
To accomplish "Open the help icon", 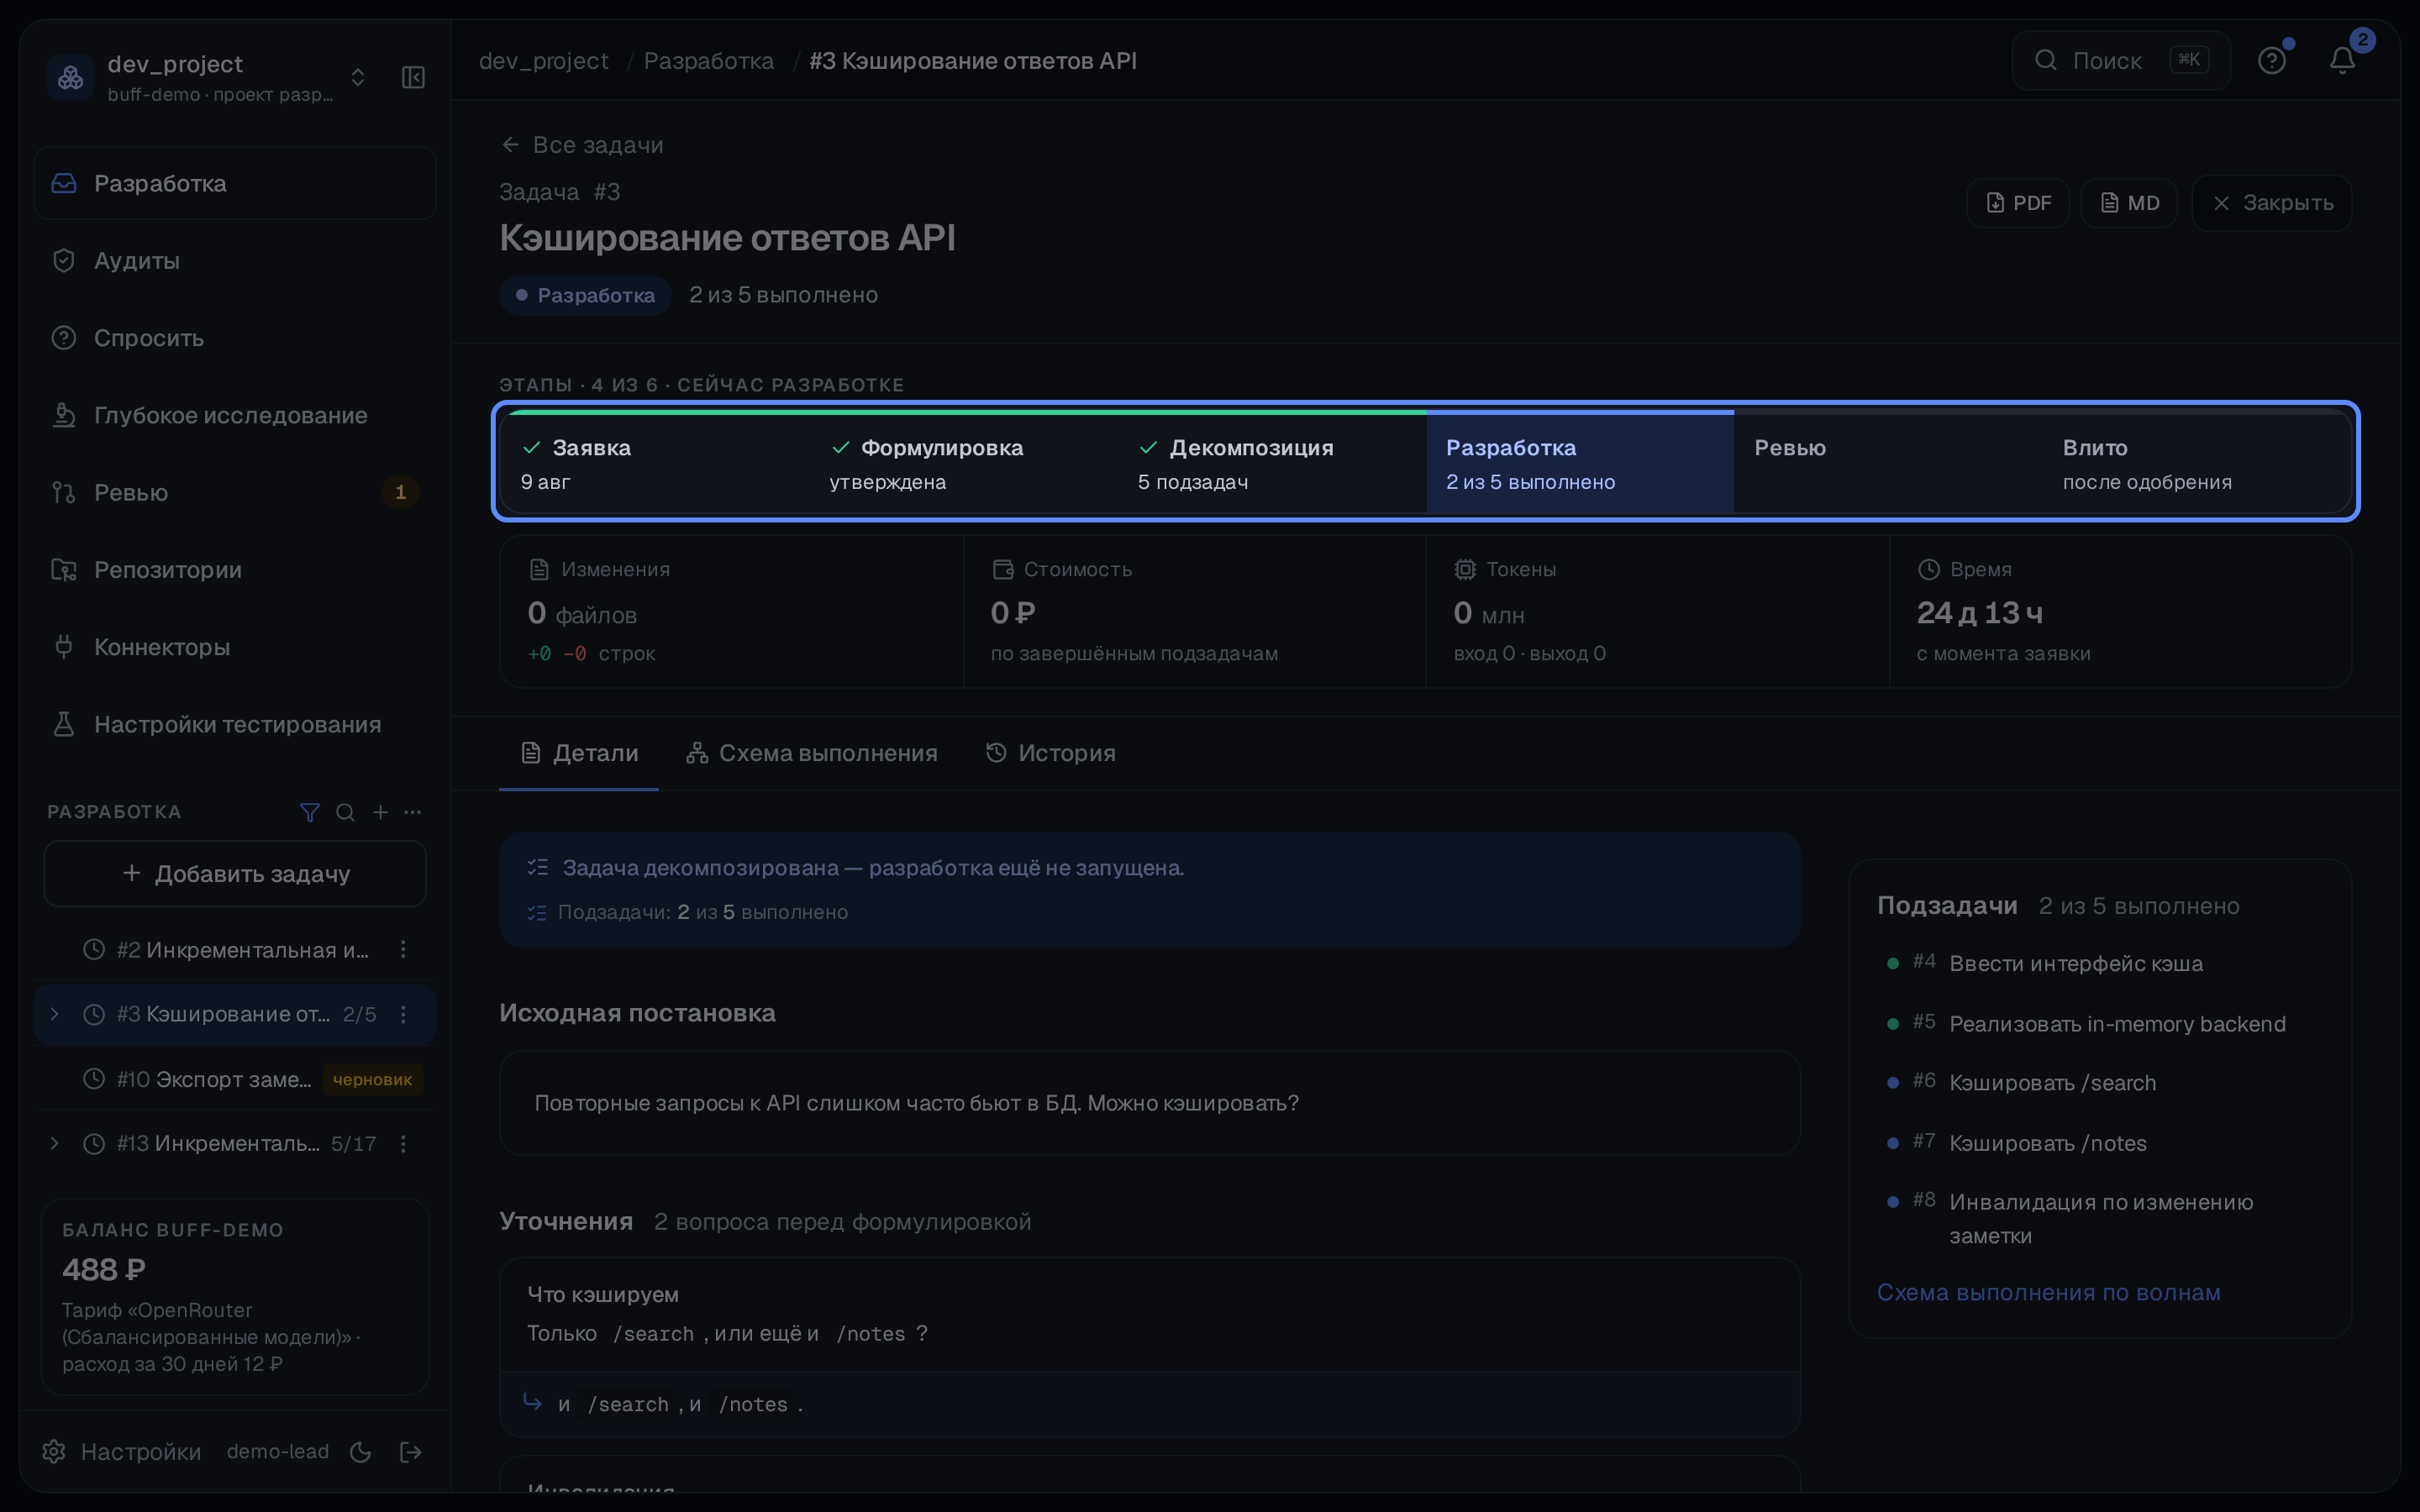I will (2272, 61).
